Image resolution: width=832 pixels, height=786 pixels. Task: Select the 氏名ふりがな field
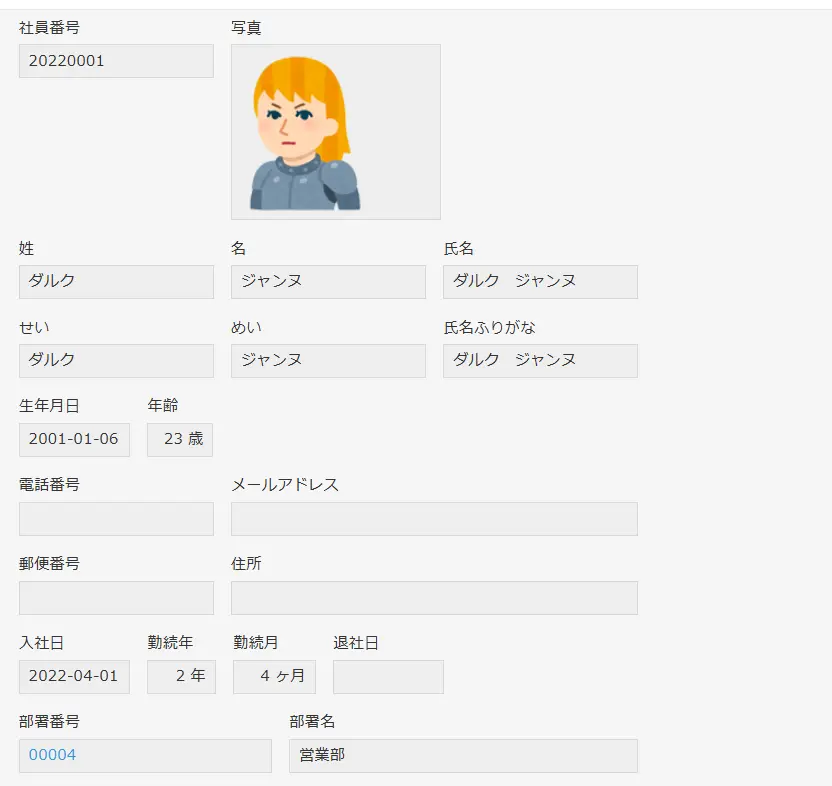click(x=540, y=360)
